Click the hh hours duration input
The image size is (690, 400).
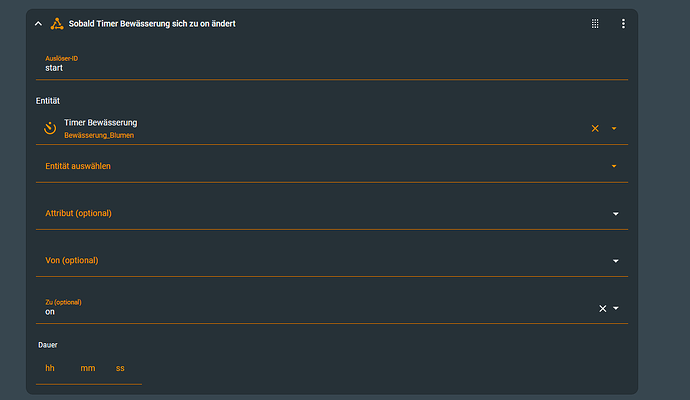coord(50,369)
